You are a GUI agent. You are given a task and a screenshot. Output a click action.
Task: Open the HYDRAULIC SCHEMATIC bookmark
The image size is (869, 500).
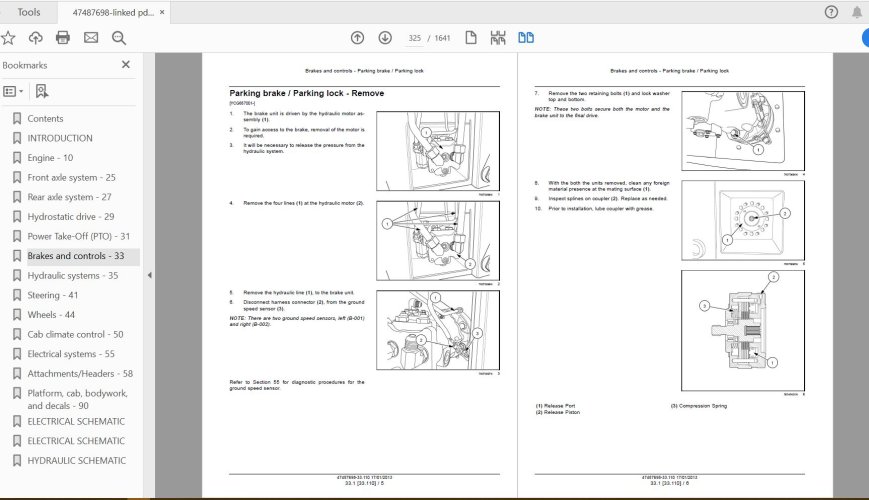pyautogui.click(x=76, y=461)
